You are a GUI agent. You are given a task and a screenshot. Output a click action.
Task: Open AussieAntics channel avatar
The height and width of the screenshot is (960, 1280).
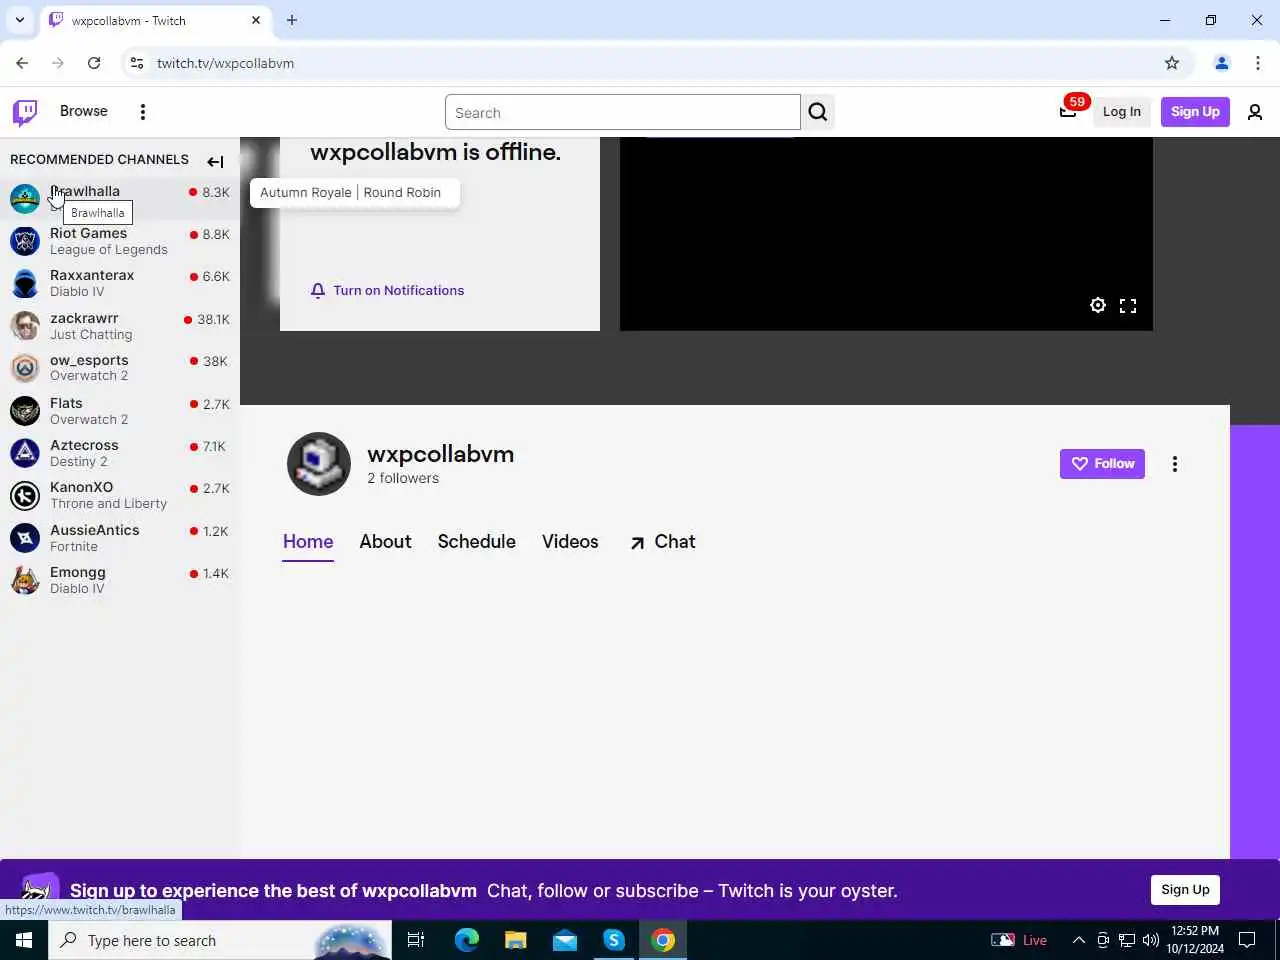click(x=25, y=538)
